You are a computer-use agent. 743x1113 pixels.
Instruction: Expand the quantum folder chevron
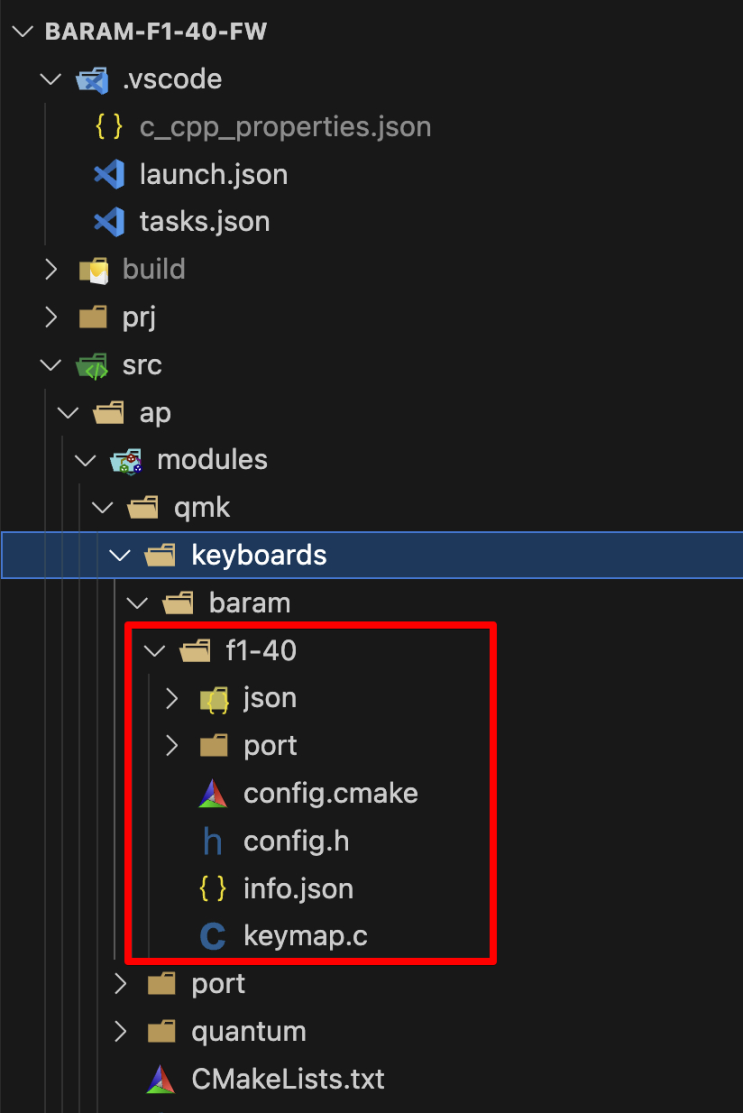coord(120,1031)
